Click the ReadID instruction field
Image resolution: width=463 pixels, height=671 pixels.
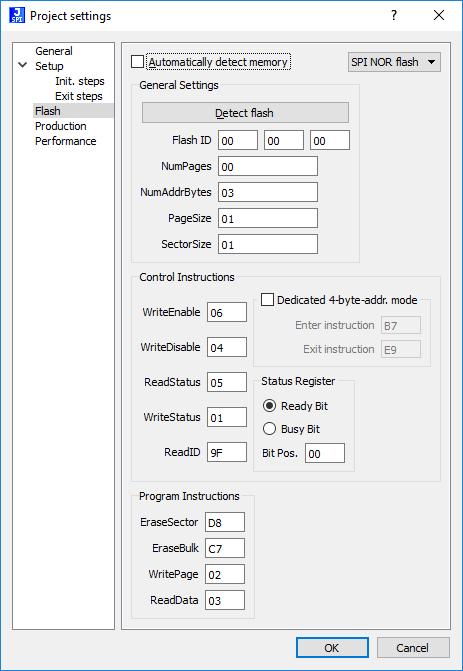pyautogui.click(x=227, y=452)
